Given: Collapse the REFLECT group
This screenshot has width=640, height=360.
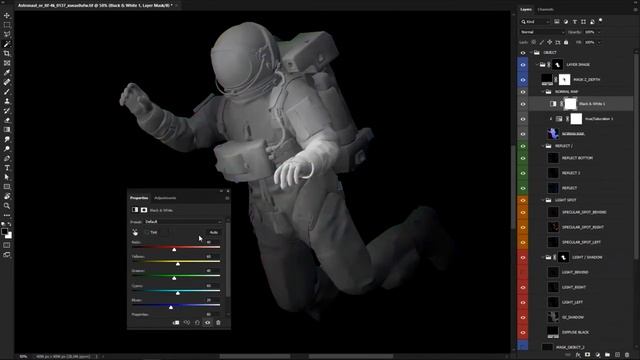Looking at the screenshot, I should tap(543, 146).
